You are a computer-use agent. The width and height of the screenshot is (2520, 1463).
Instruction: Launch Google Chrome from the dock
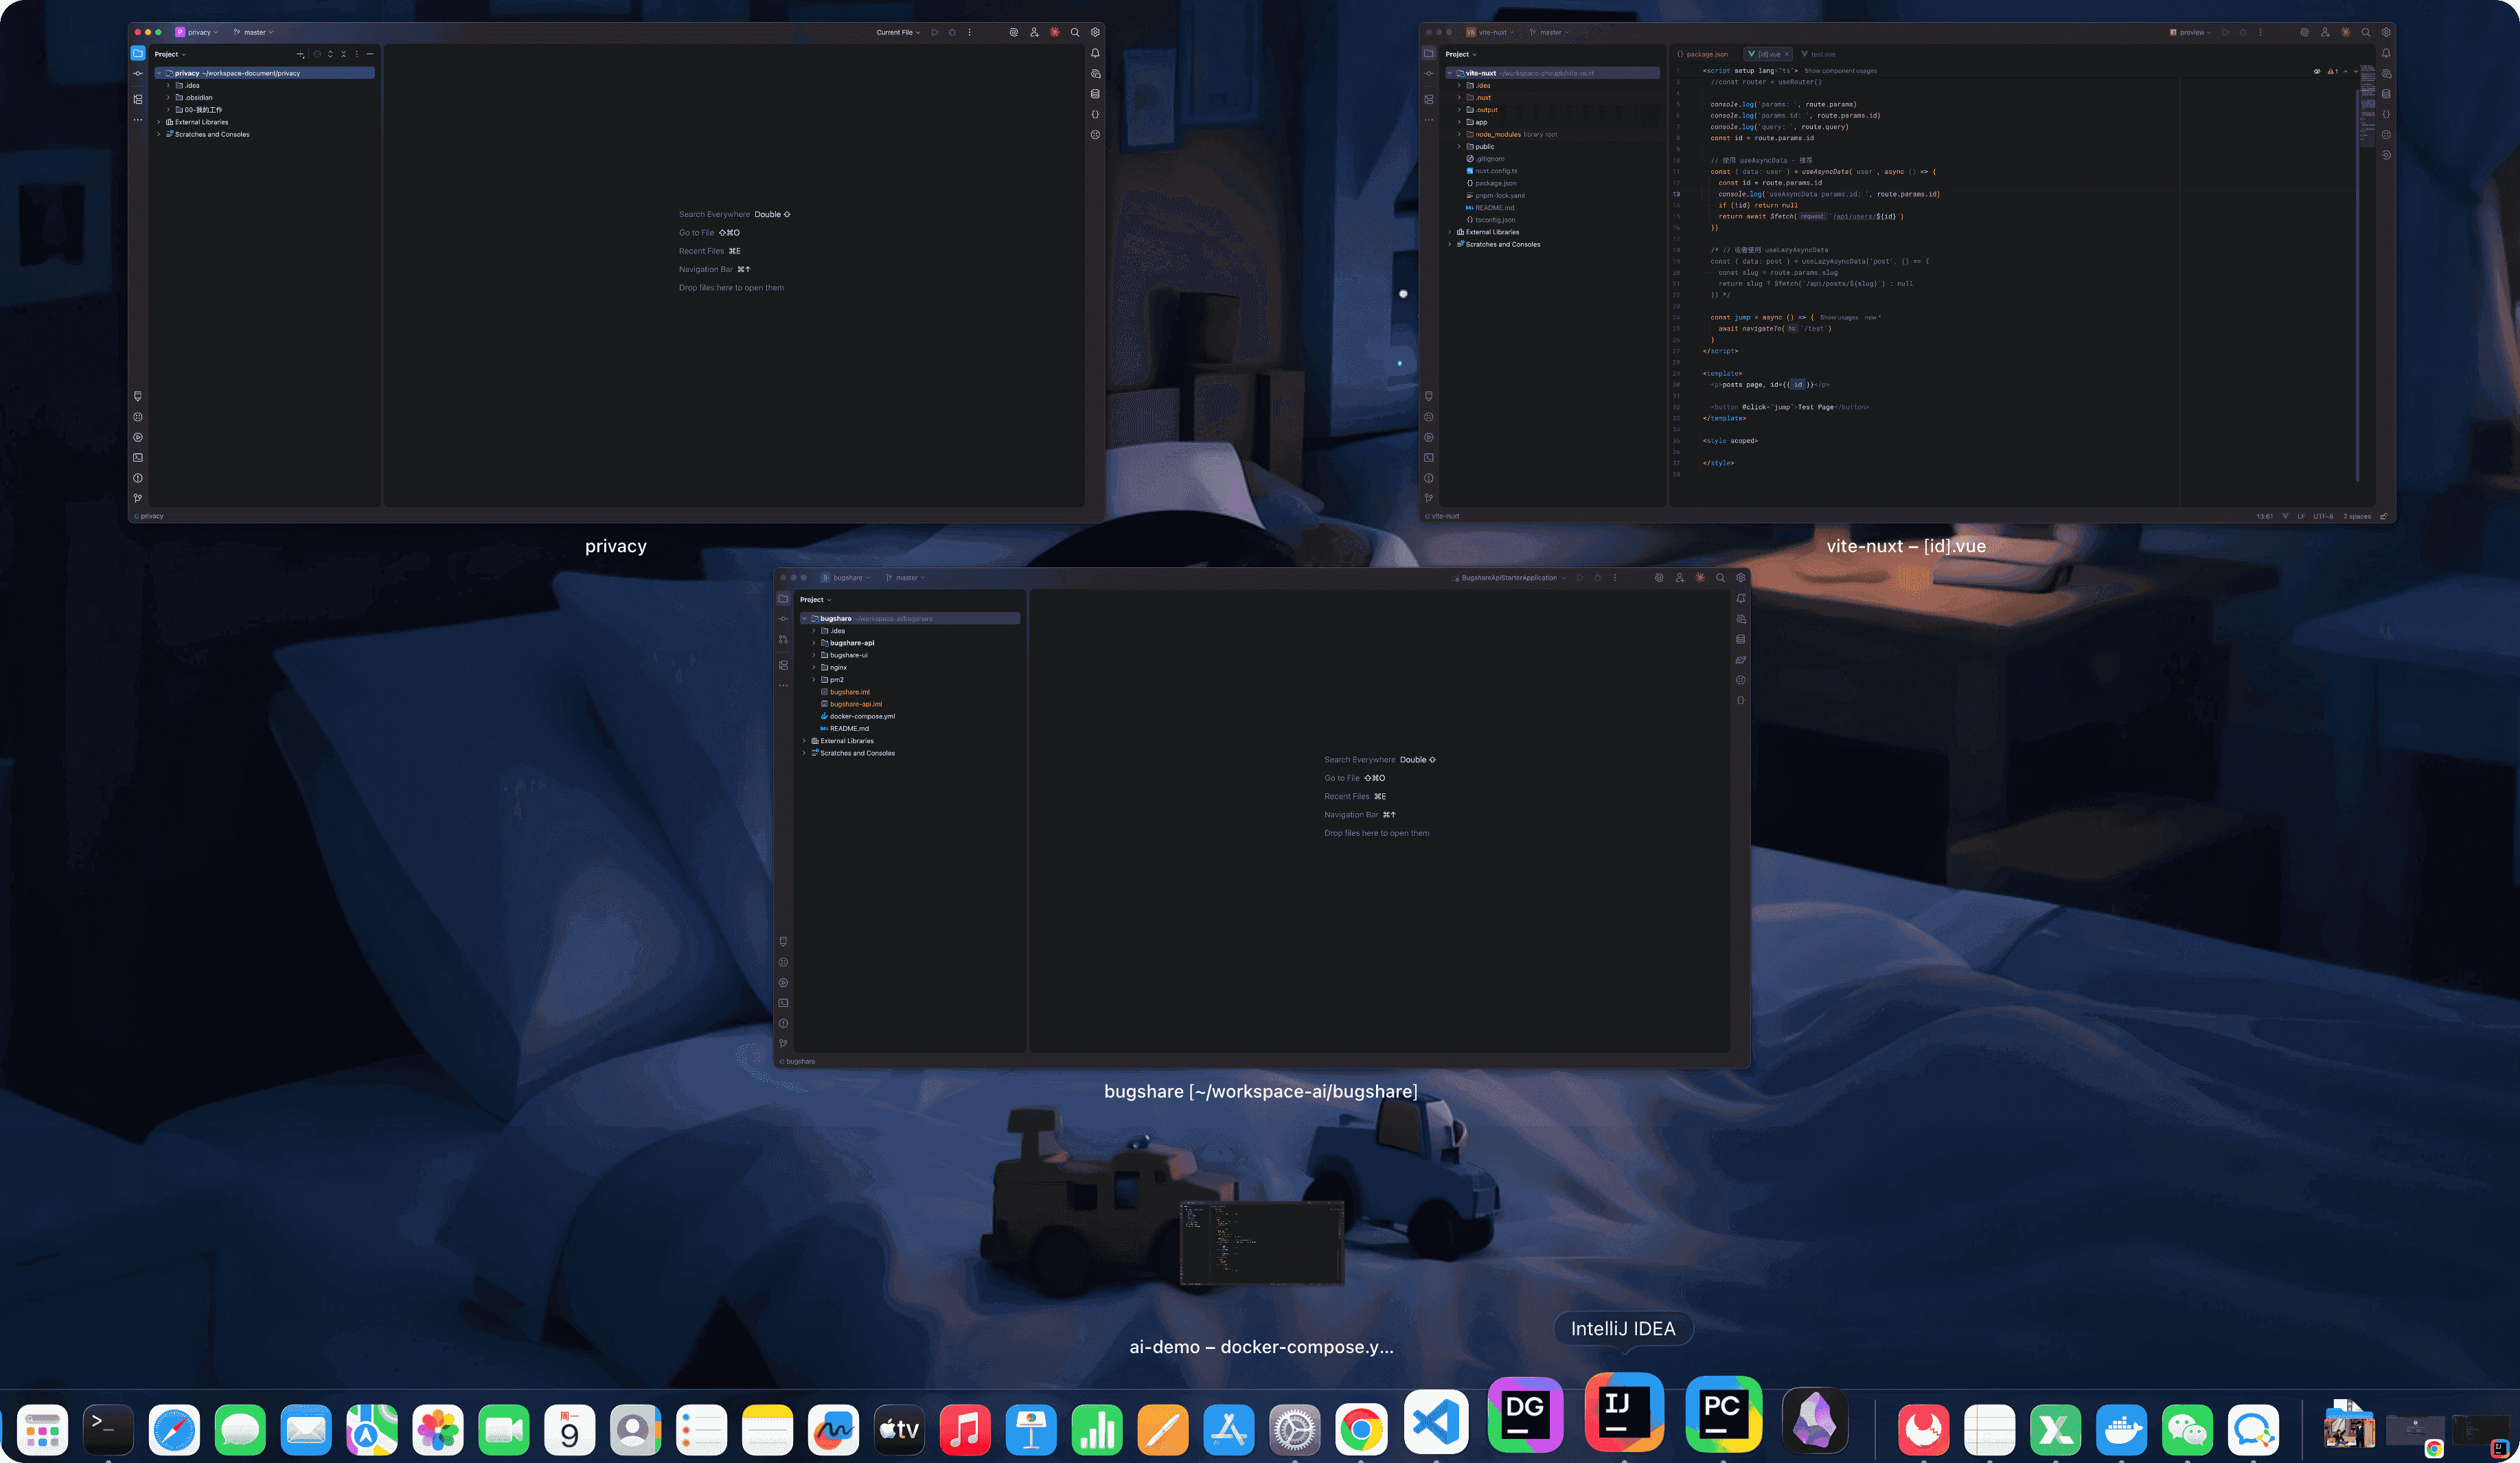tap(1361, 1430)
